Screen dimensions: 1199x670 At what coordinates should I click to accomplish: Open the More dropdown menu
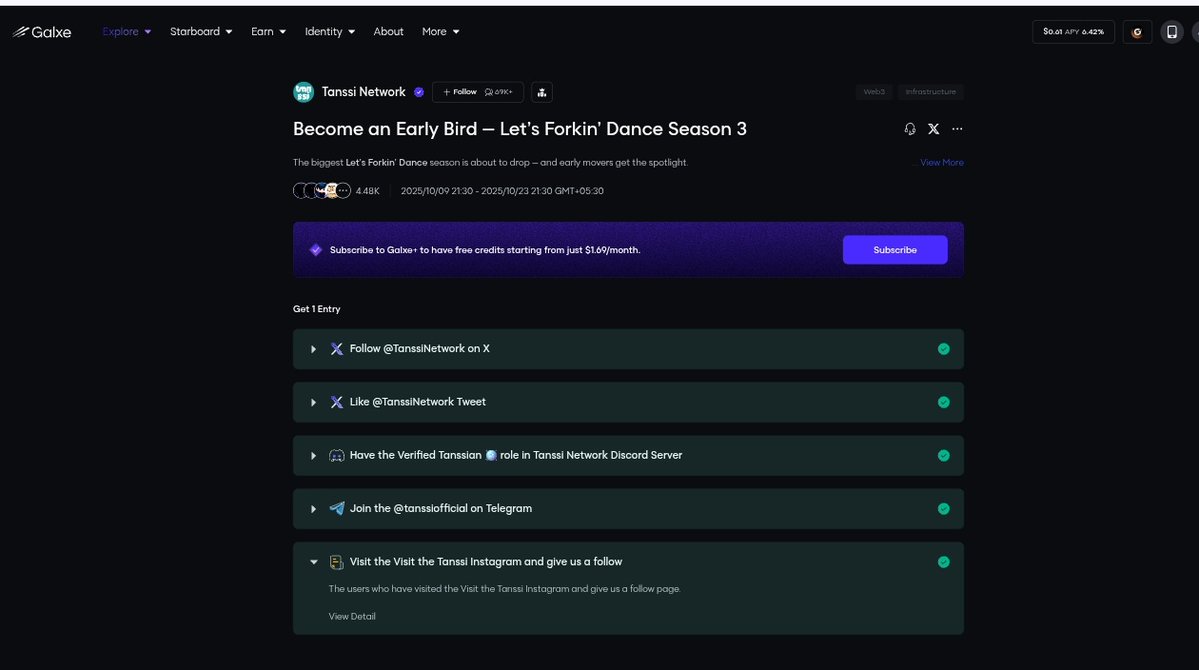(440, 31)
